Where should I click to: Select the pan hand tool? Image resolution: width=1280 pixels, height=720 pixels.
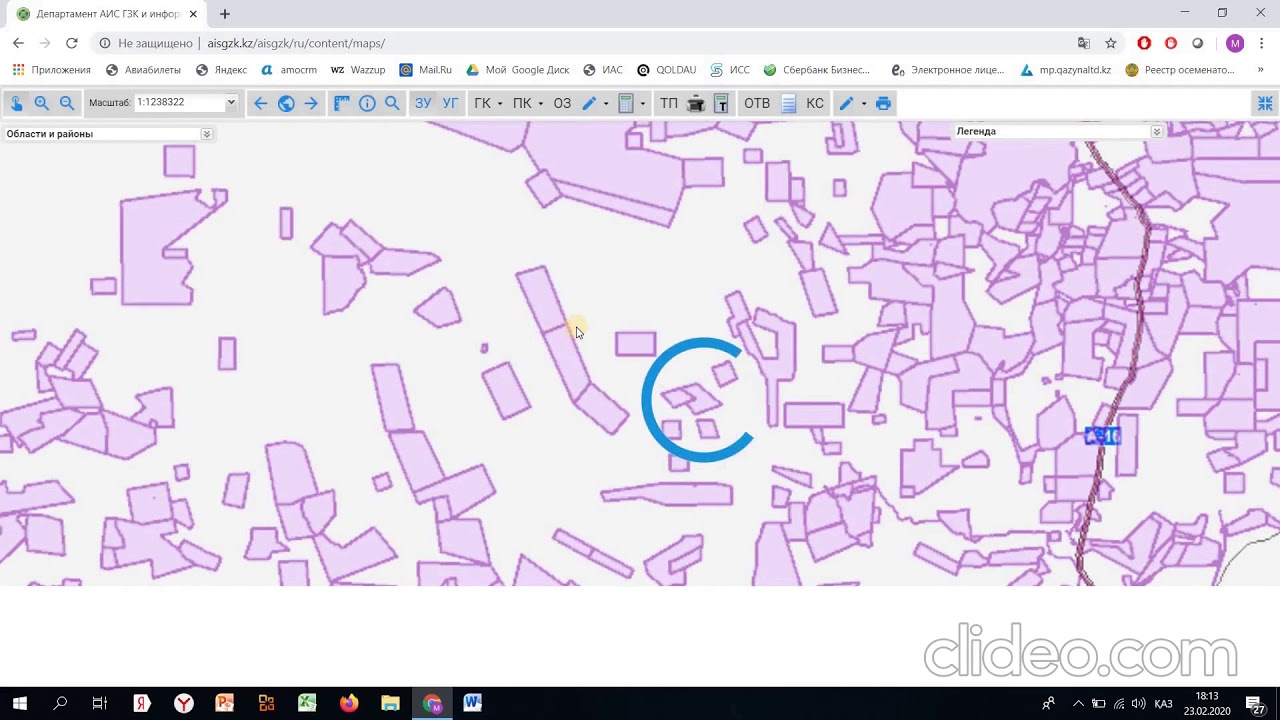pyautogui.click(x=16, y=103)
